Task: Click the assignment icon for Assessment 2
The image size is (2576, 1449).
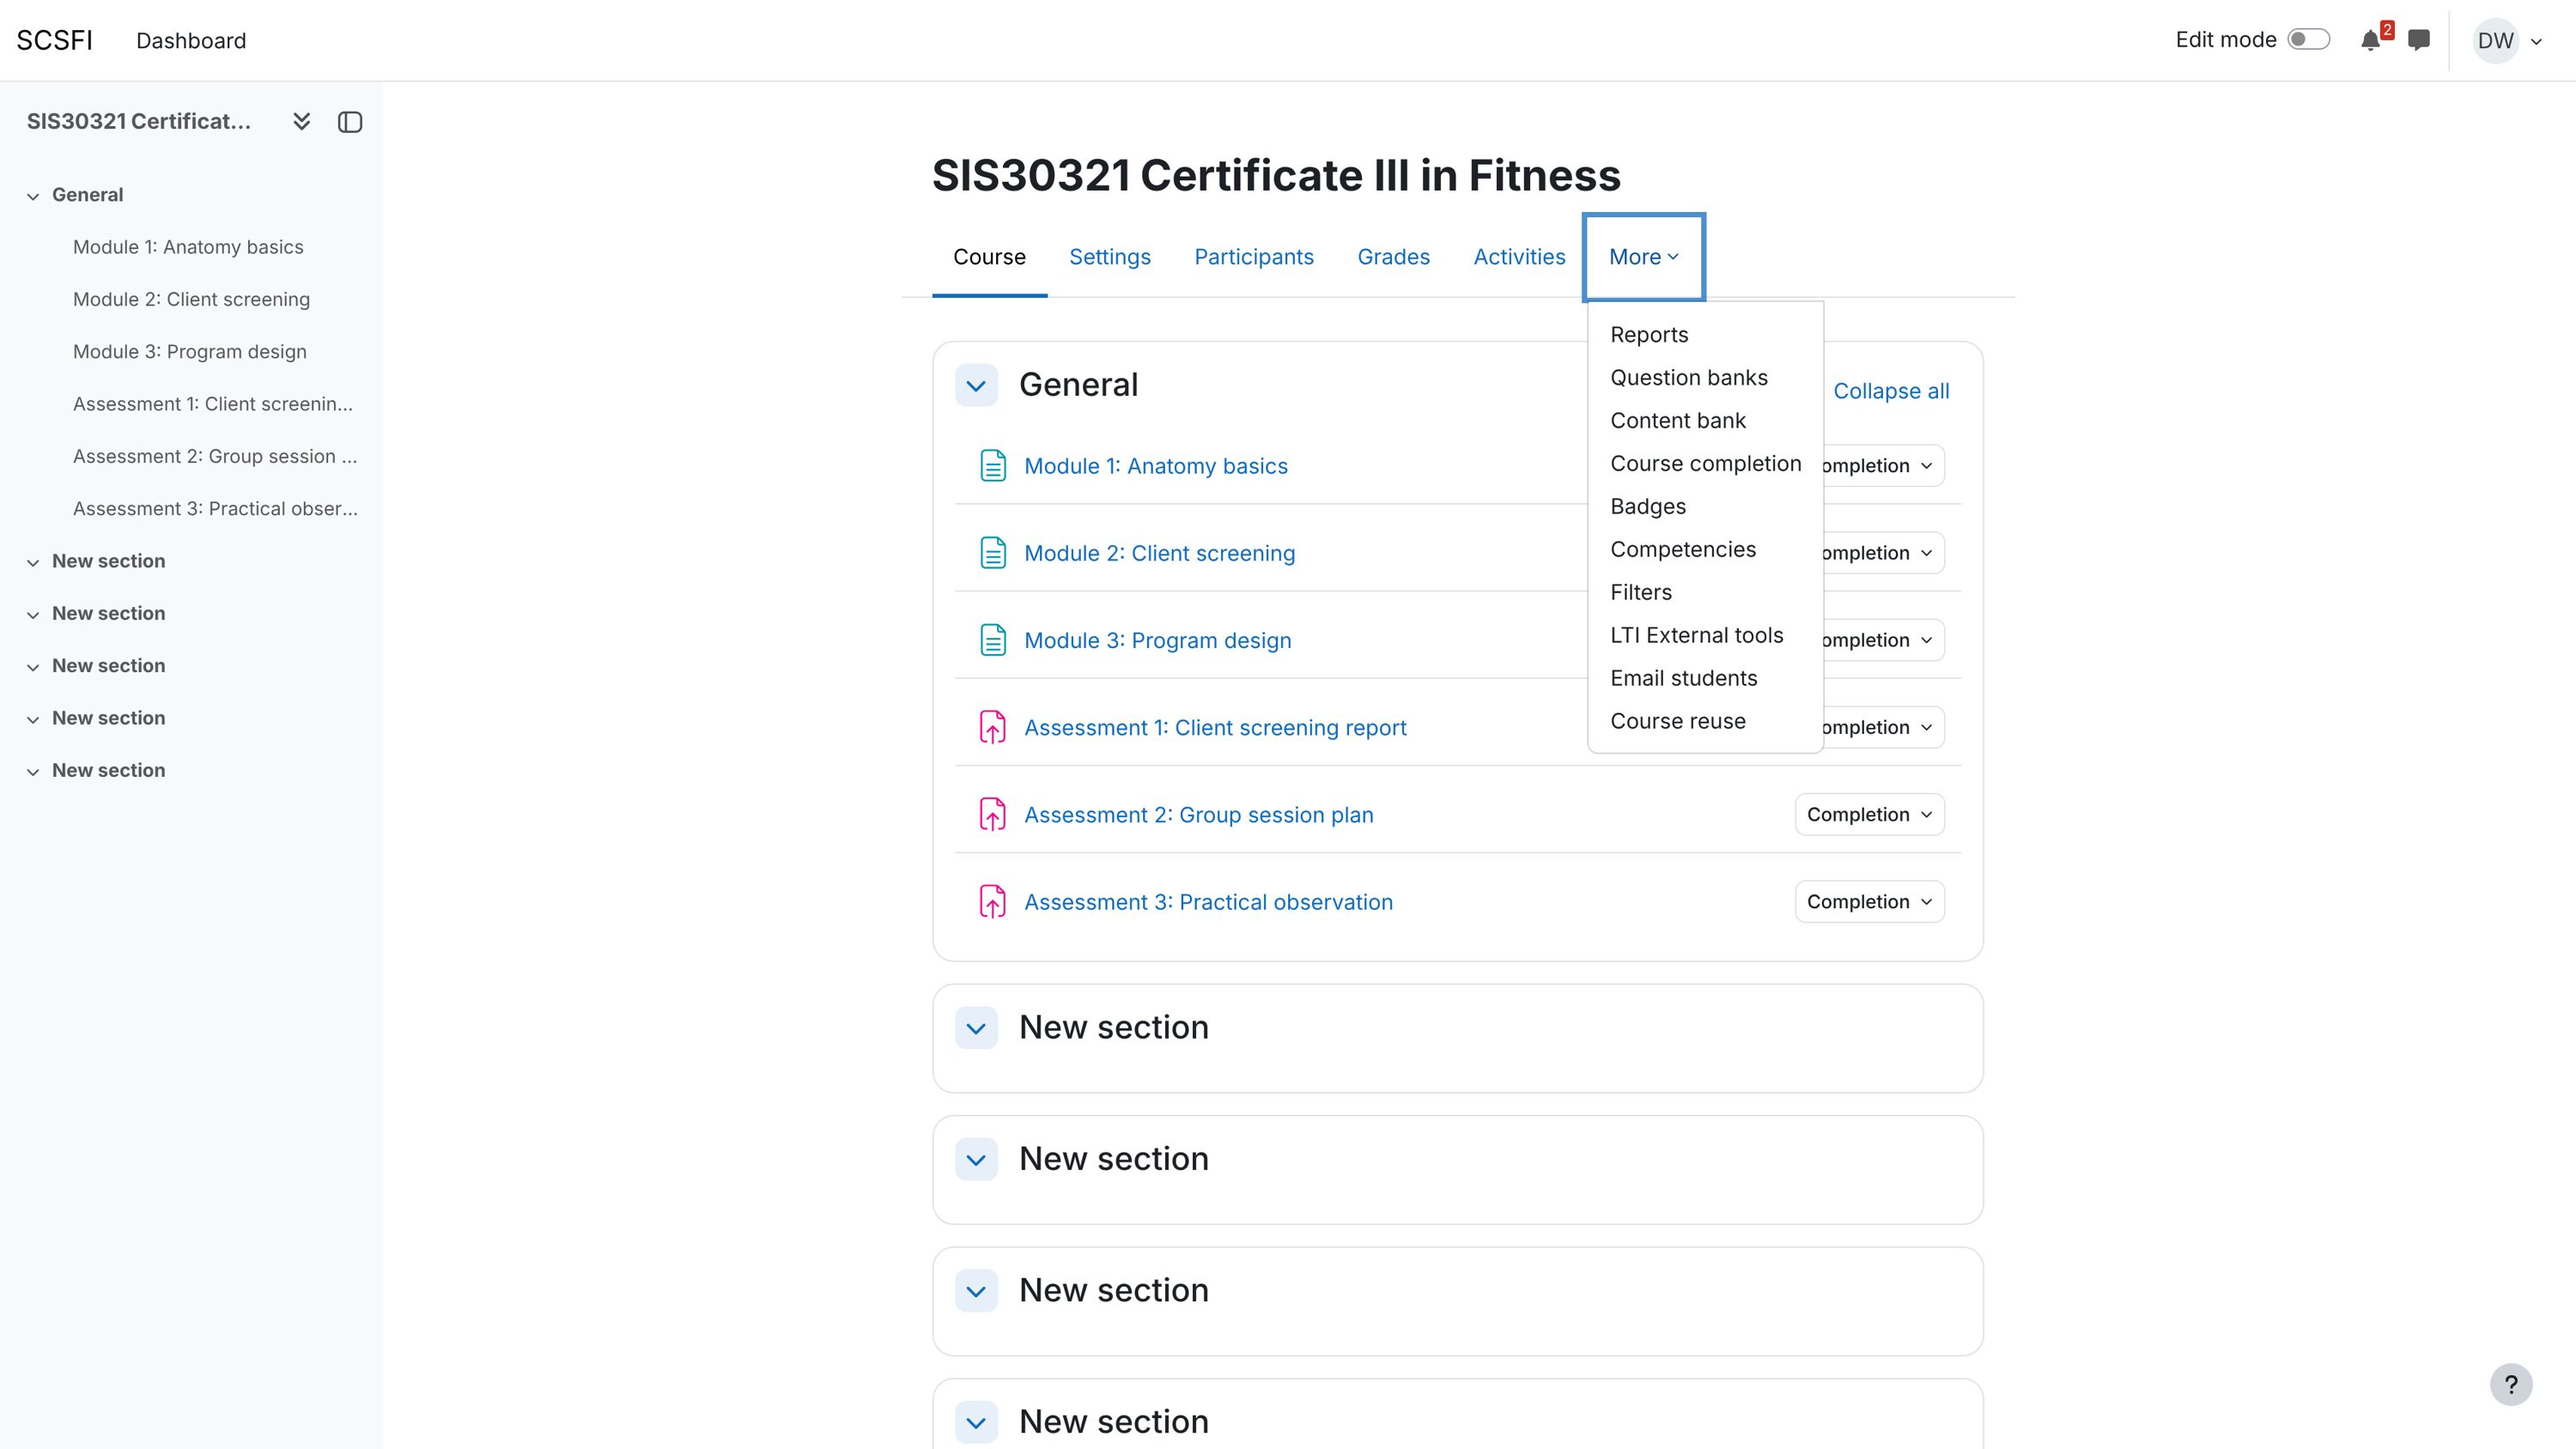Action: tap(993, 815)
